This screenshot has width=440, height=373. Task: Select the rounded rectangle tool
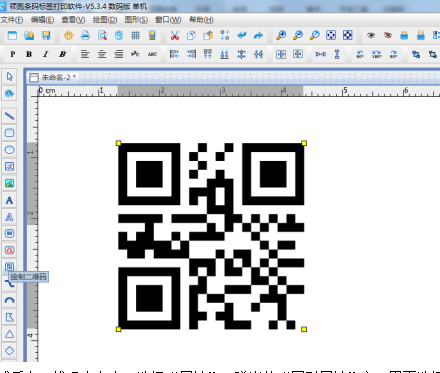[9, 133]
